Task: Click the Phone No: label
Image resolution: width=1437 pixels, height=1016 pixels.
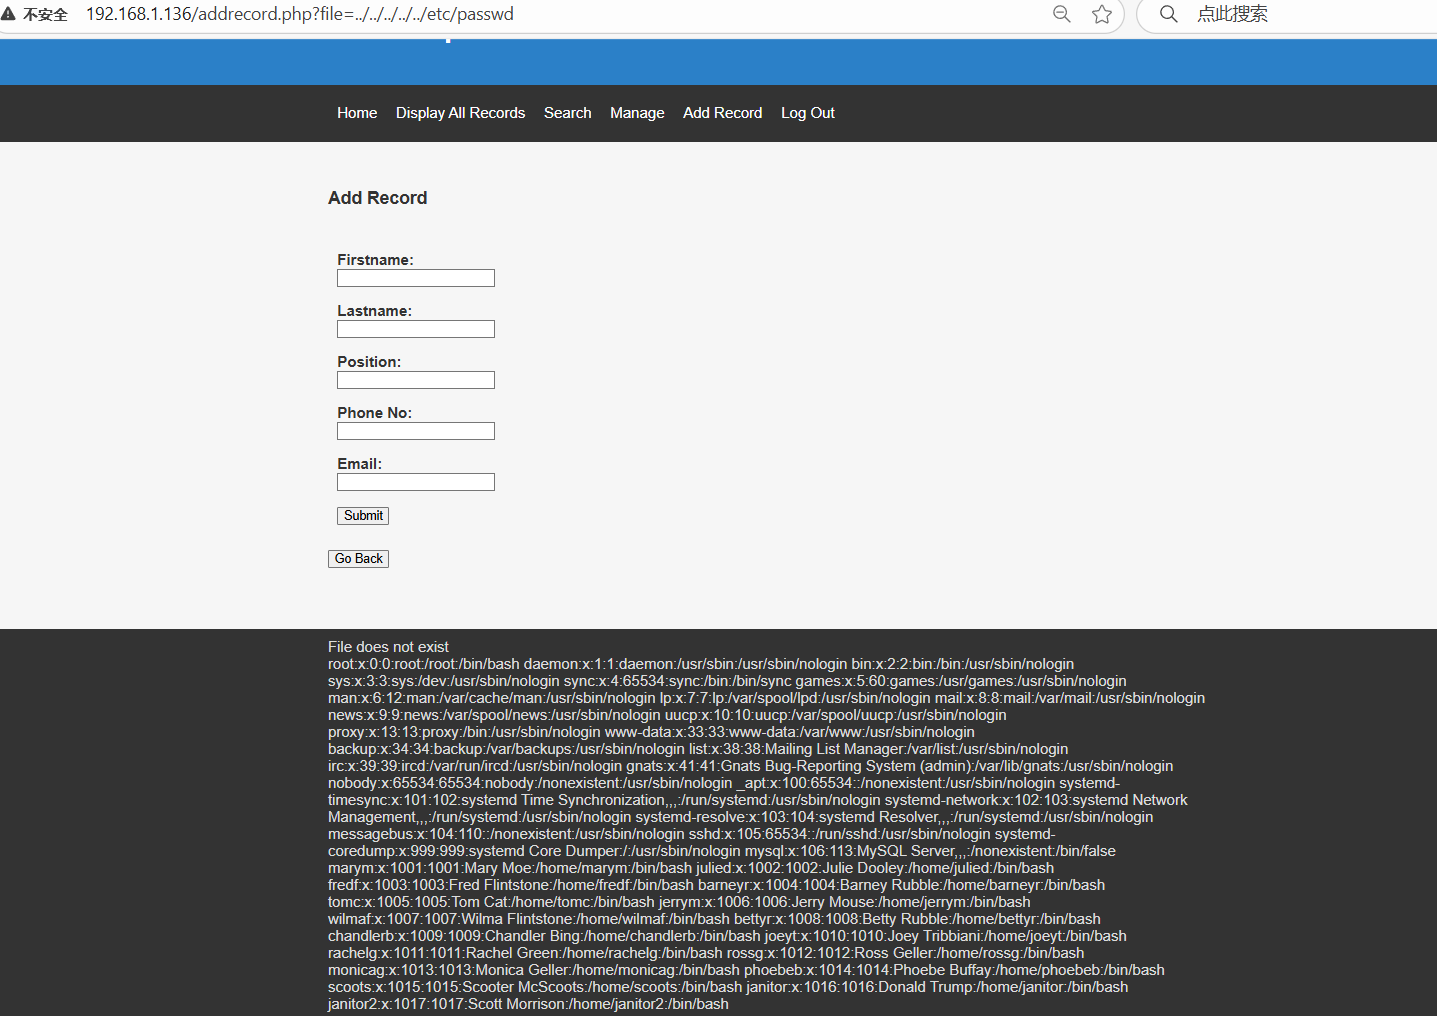Action: pos(374,413)
